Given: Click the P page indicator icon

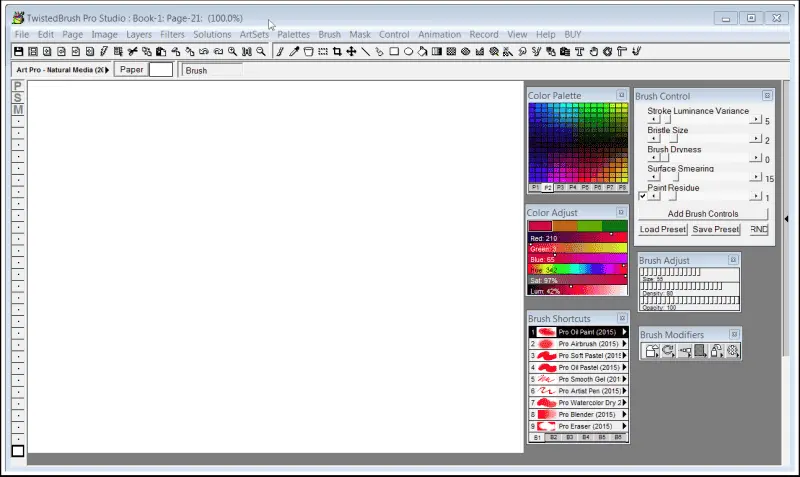Looking at the screenshot, I should click(18, 86).
